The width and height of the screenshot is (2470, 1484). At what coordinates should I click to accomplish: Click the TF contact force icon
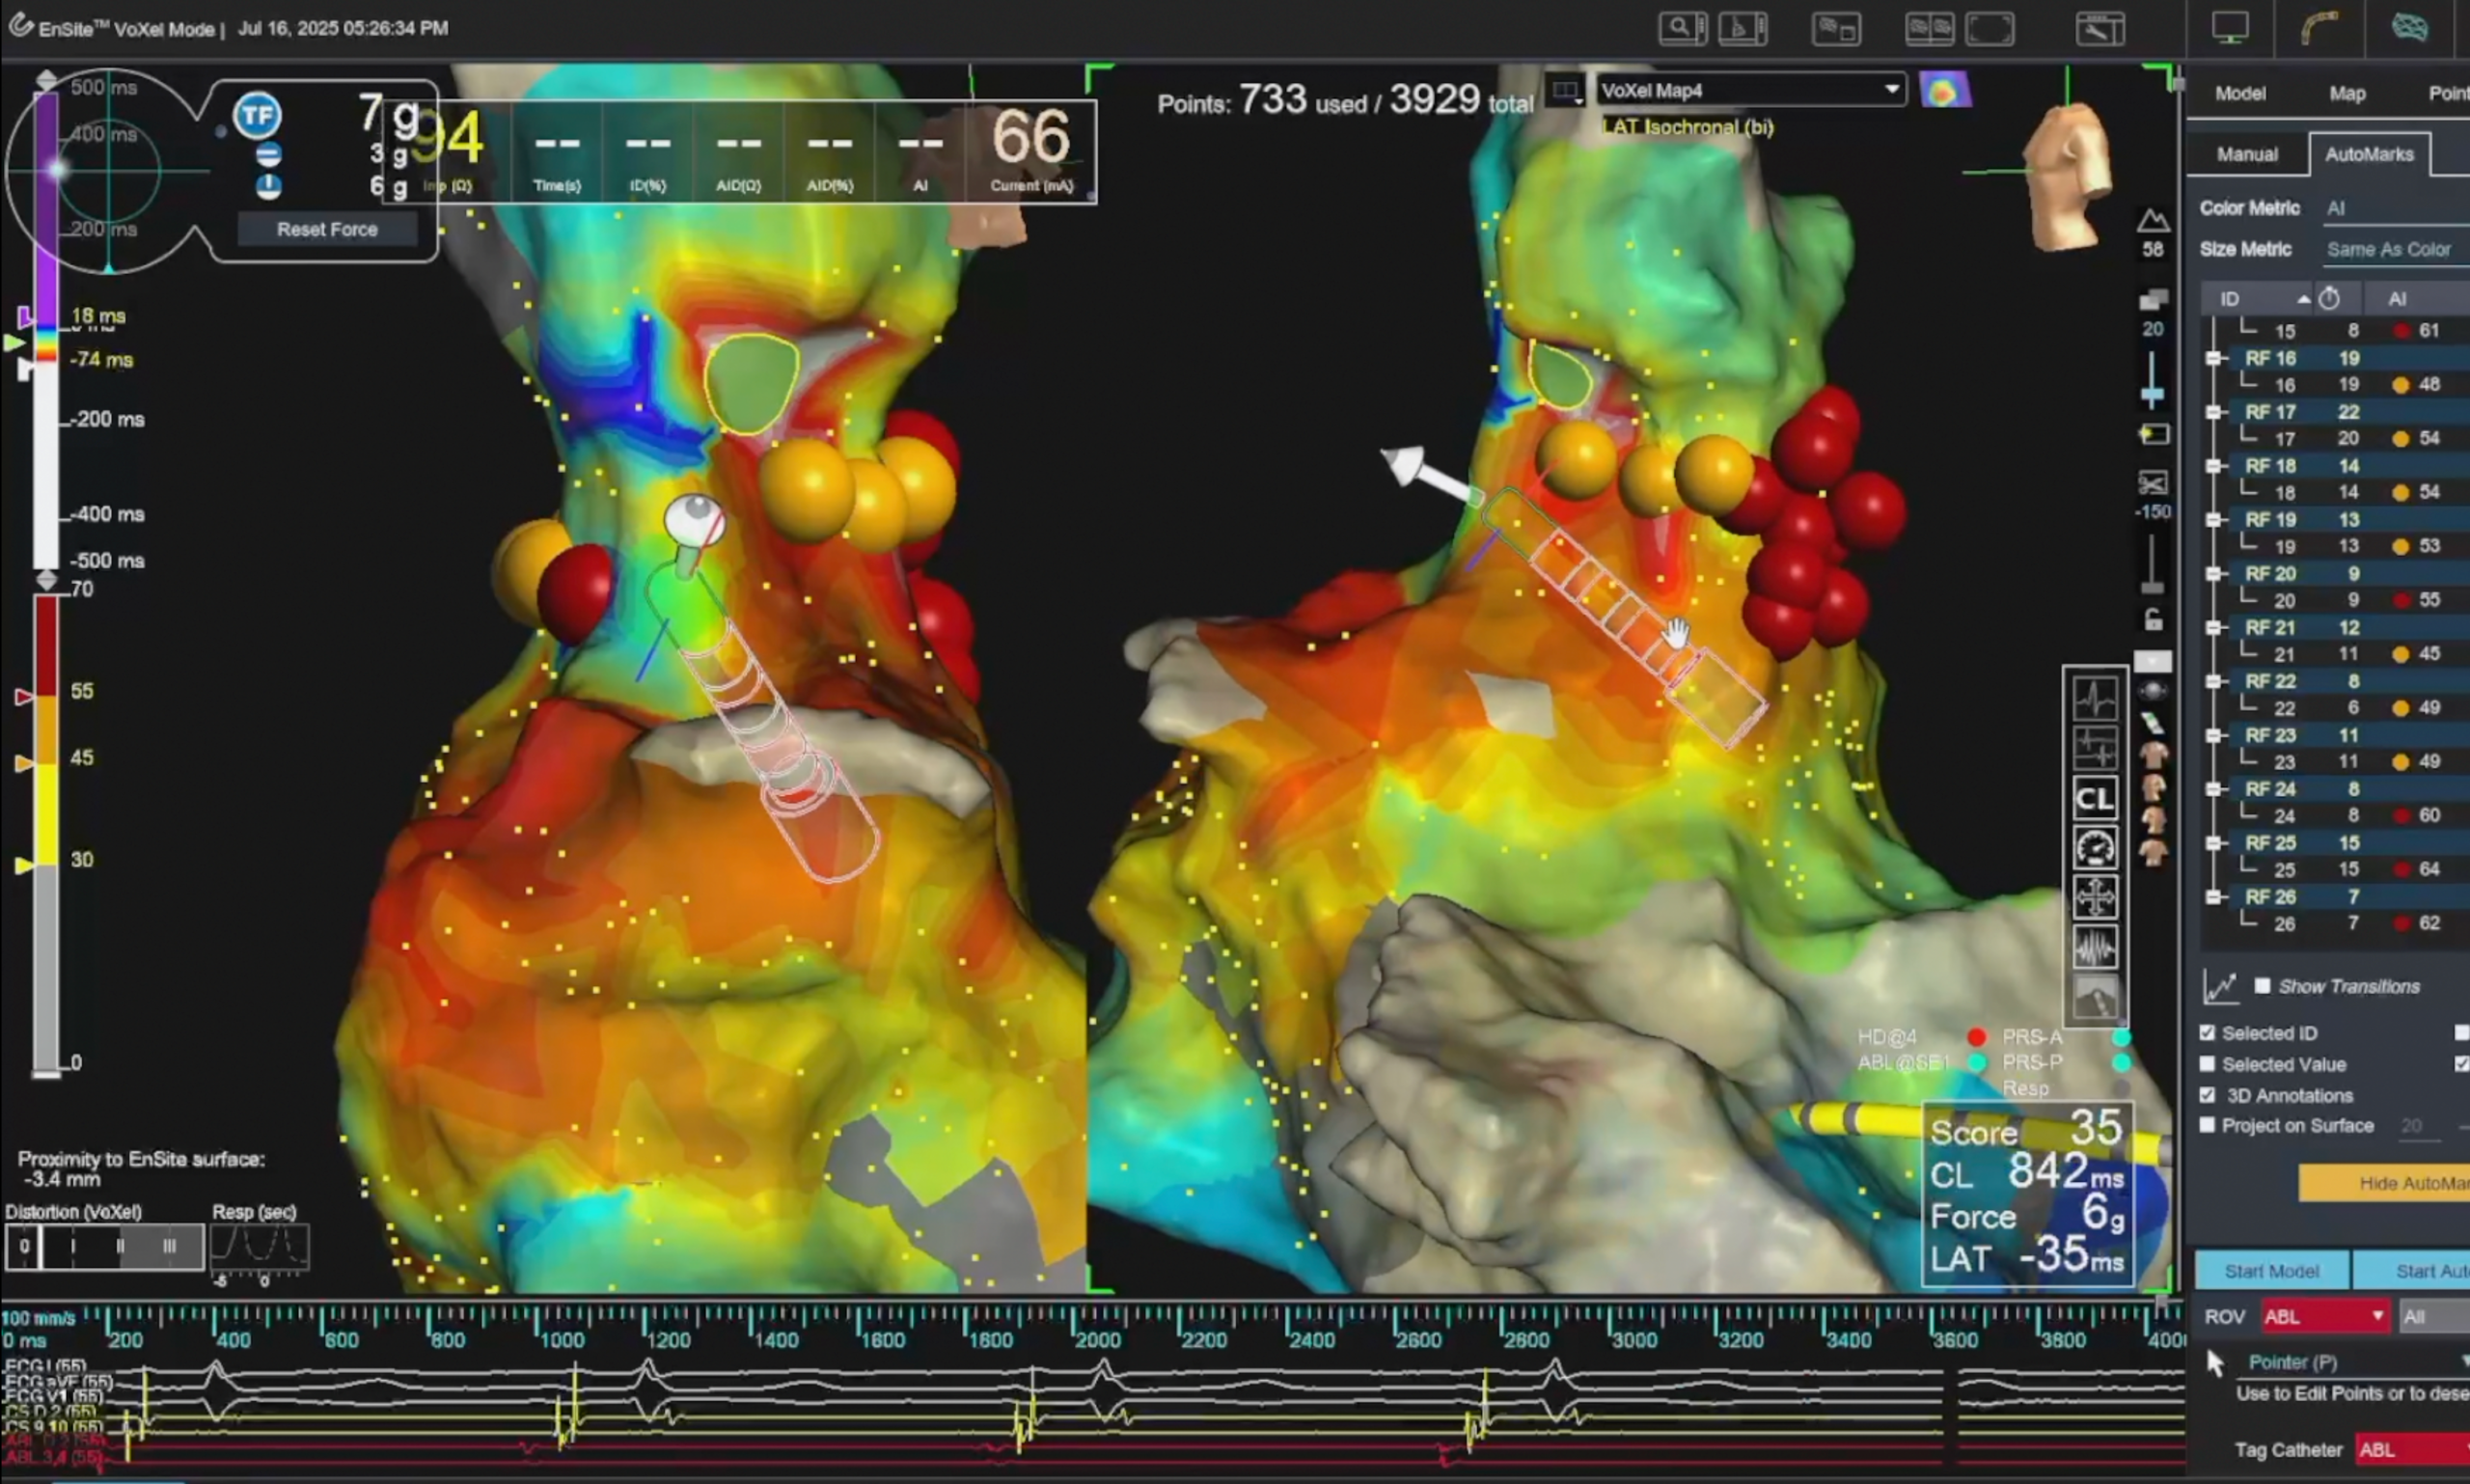coord(257,115)
